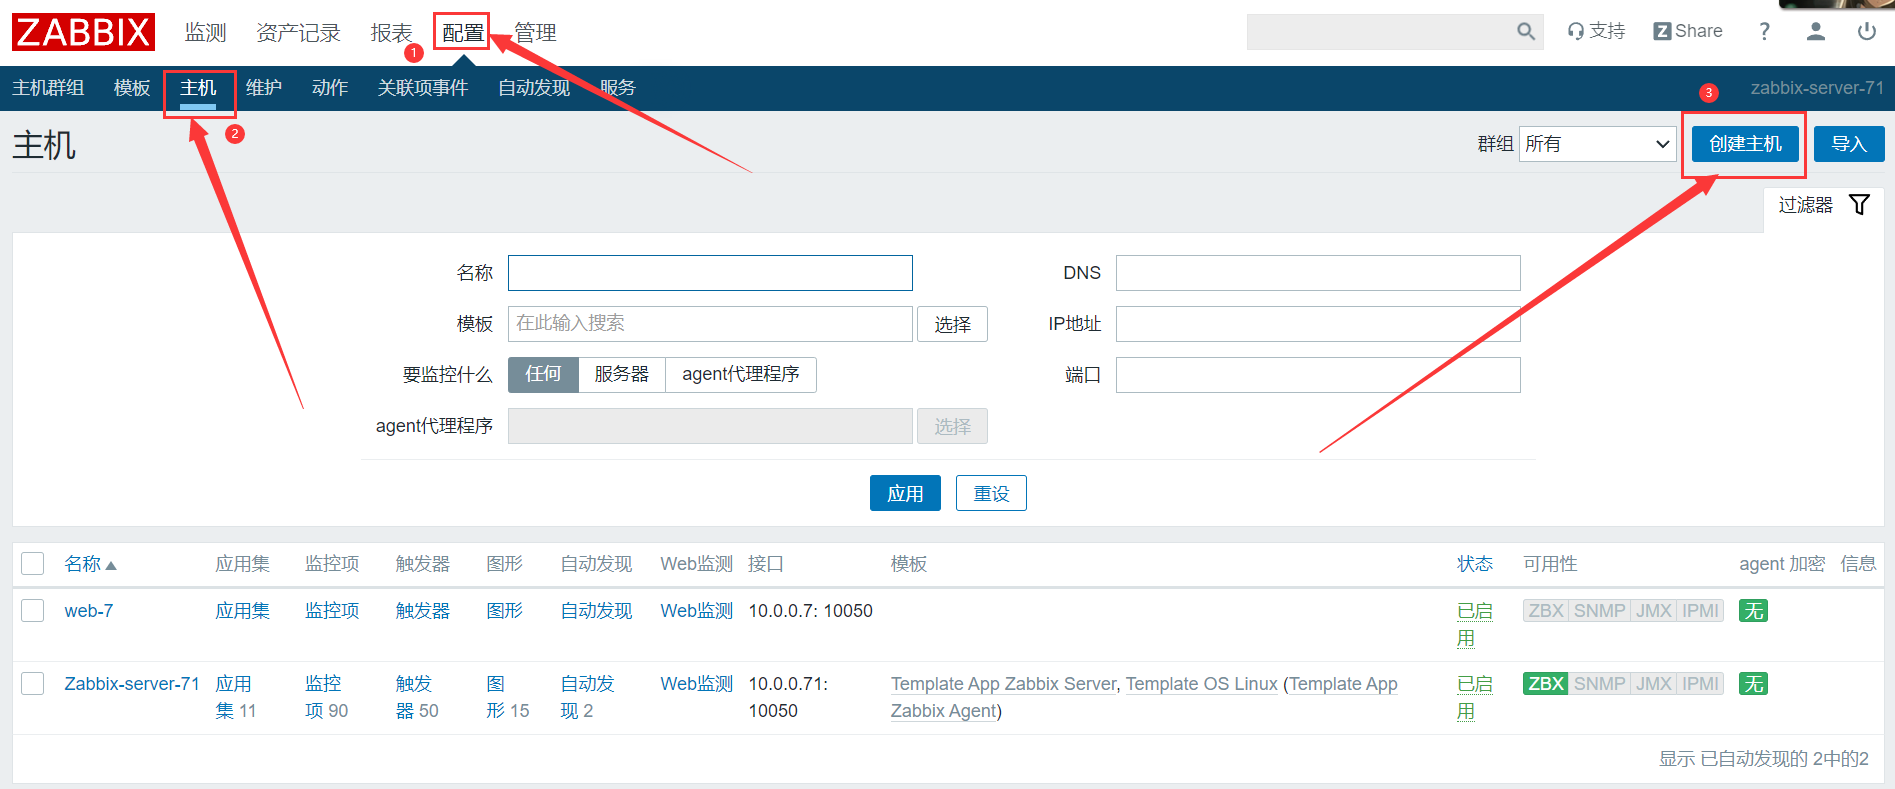The width and height of the screenshot is (1895, 789).
Task: Focus the IP地址 filter input
Action: (1318, 324)
